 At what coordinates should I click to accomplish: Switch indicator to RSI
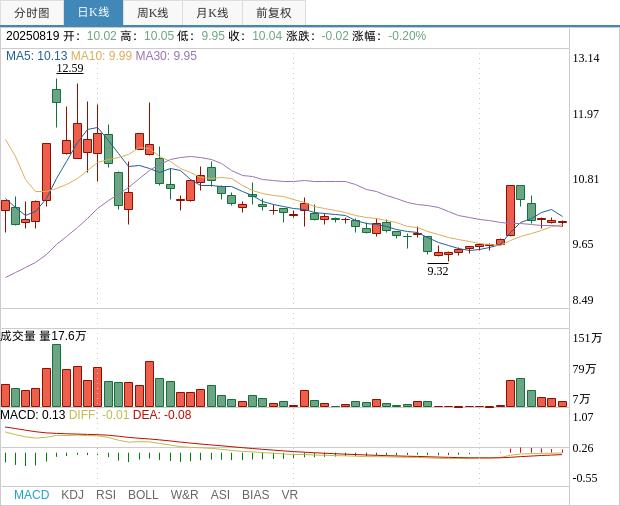pos(106,495)
